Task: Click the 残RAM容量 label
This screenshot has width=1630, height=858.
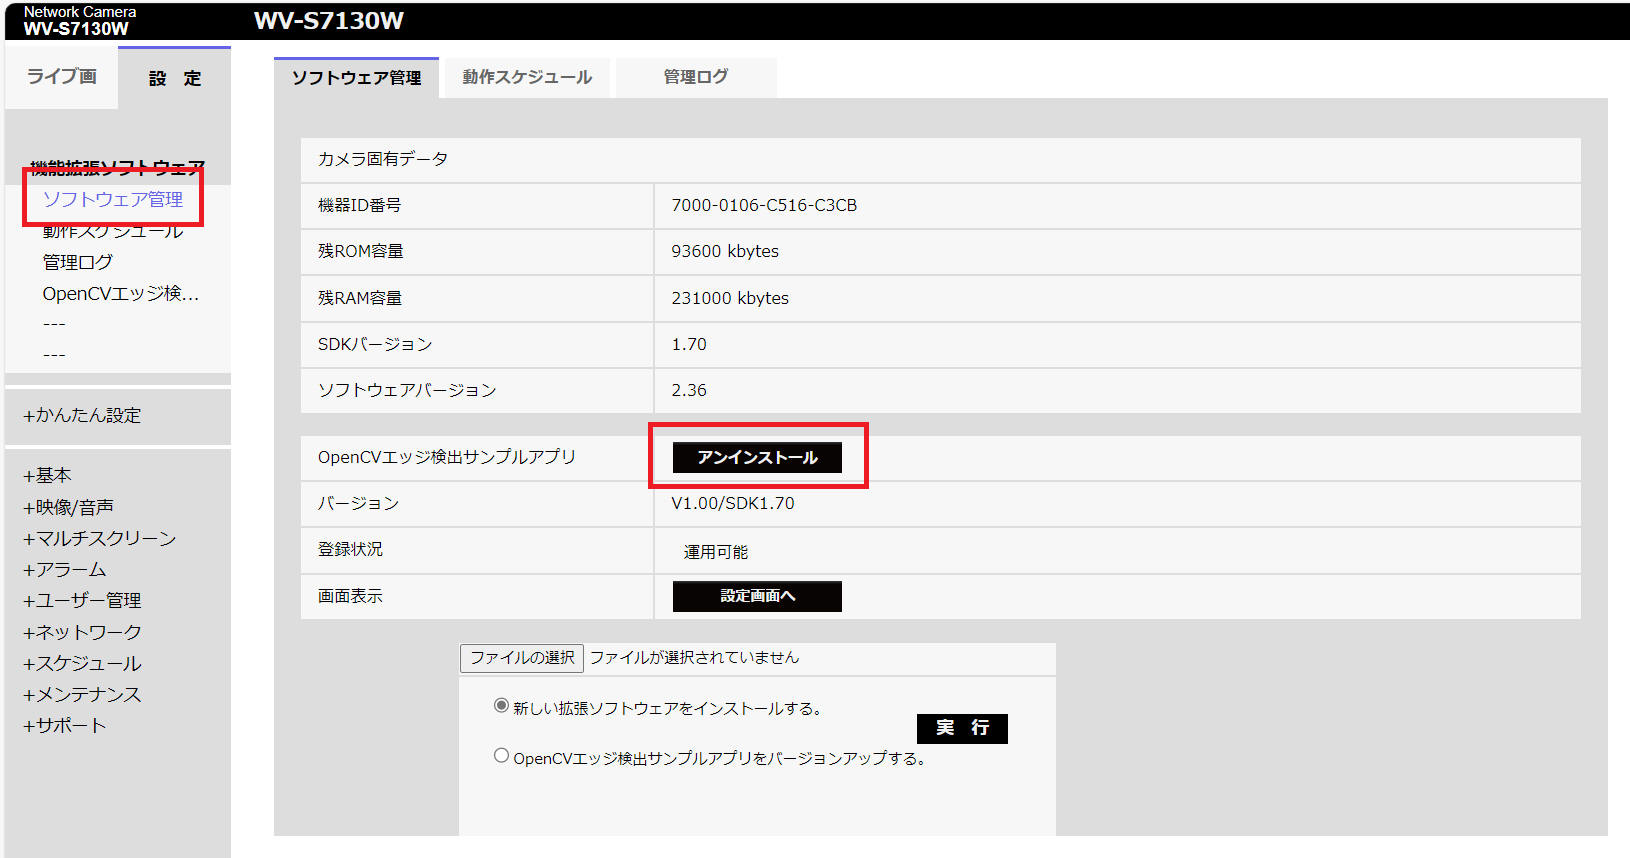Action: [360, 298]
